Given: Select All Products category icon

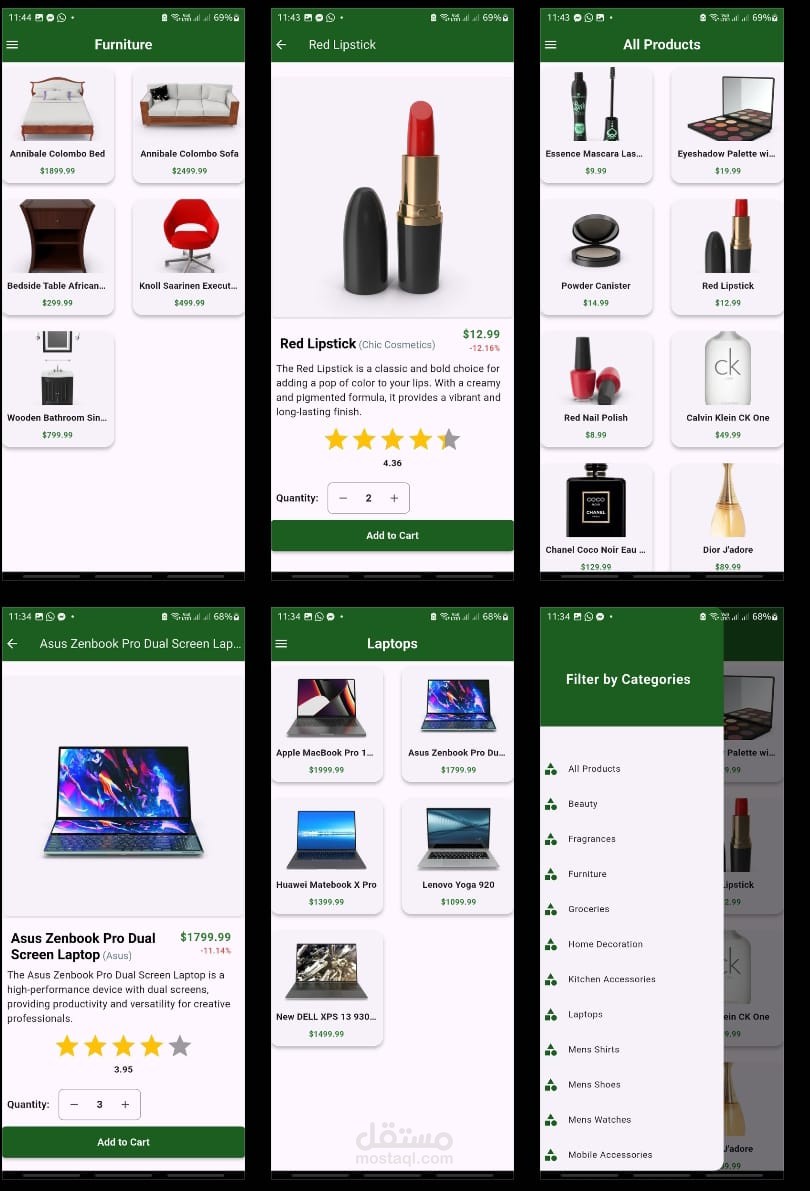Looking at the screenshot, I should pos(551,769).
